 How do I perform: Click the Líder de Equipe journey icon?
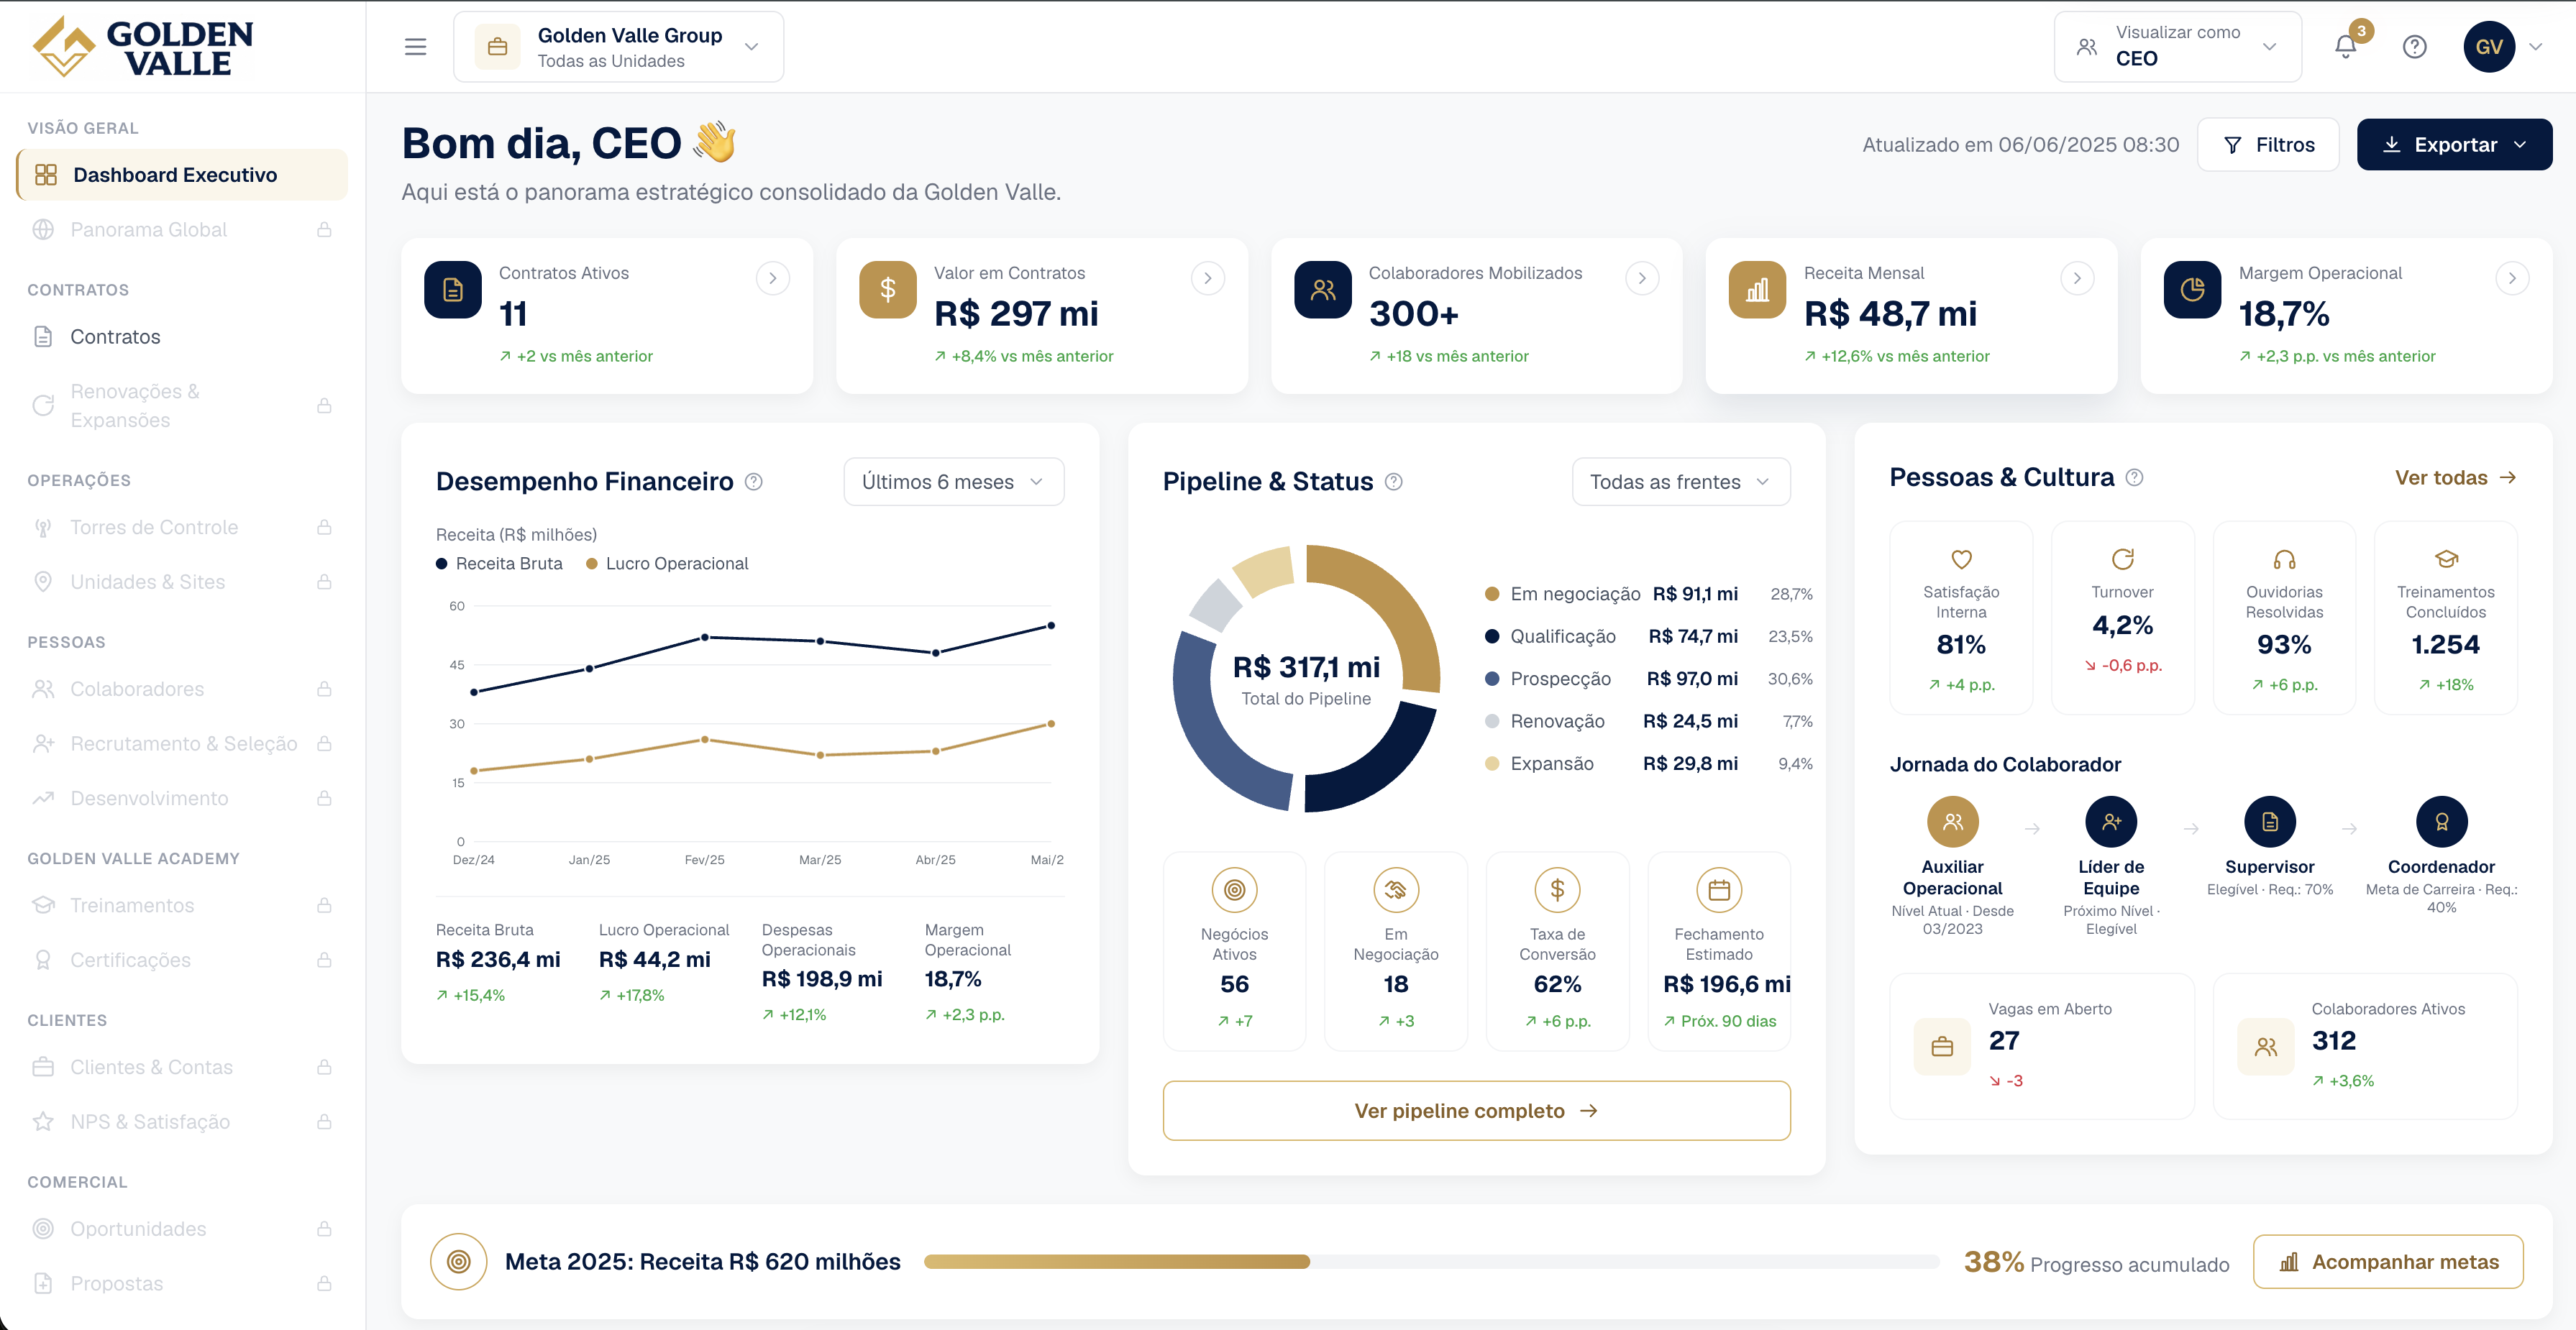point(2111,822)
